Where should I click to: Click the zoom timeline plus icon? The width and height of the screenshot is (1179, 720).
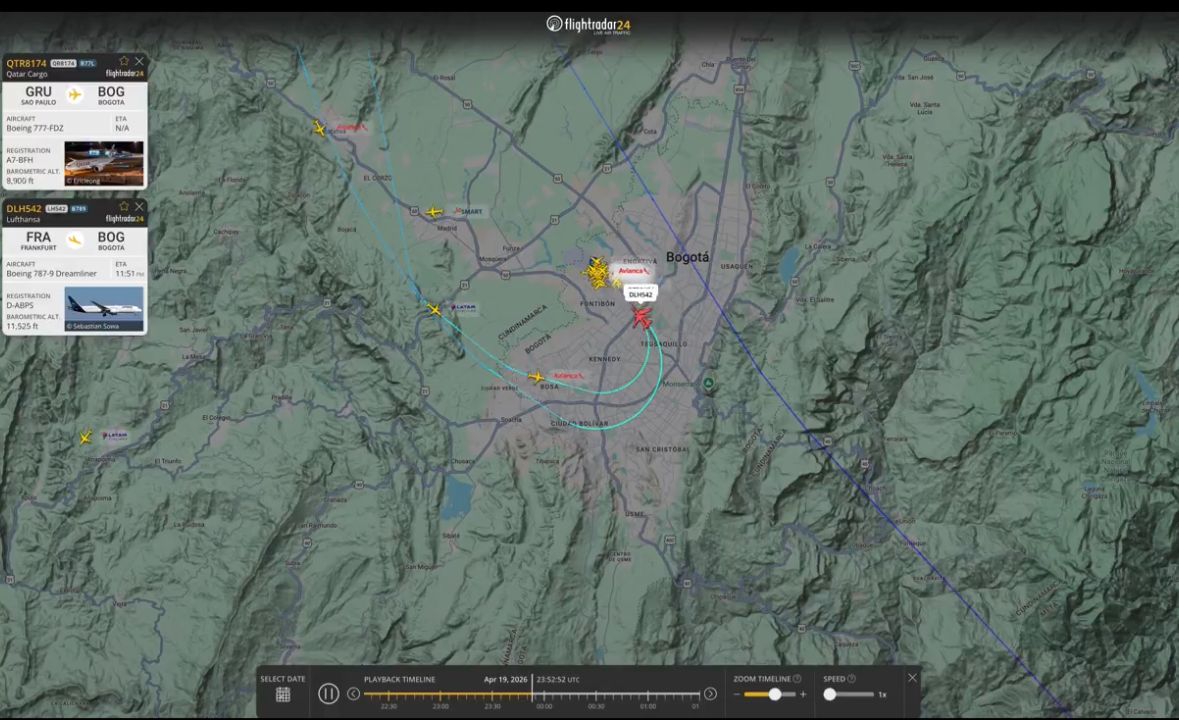click(x=803, y=694)
